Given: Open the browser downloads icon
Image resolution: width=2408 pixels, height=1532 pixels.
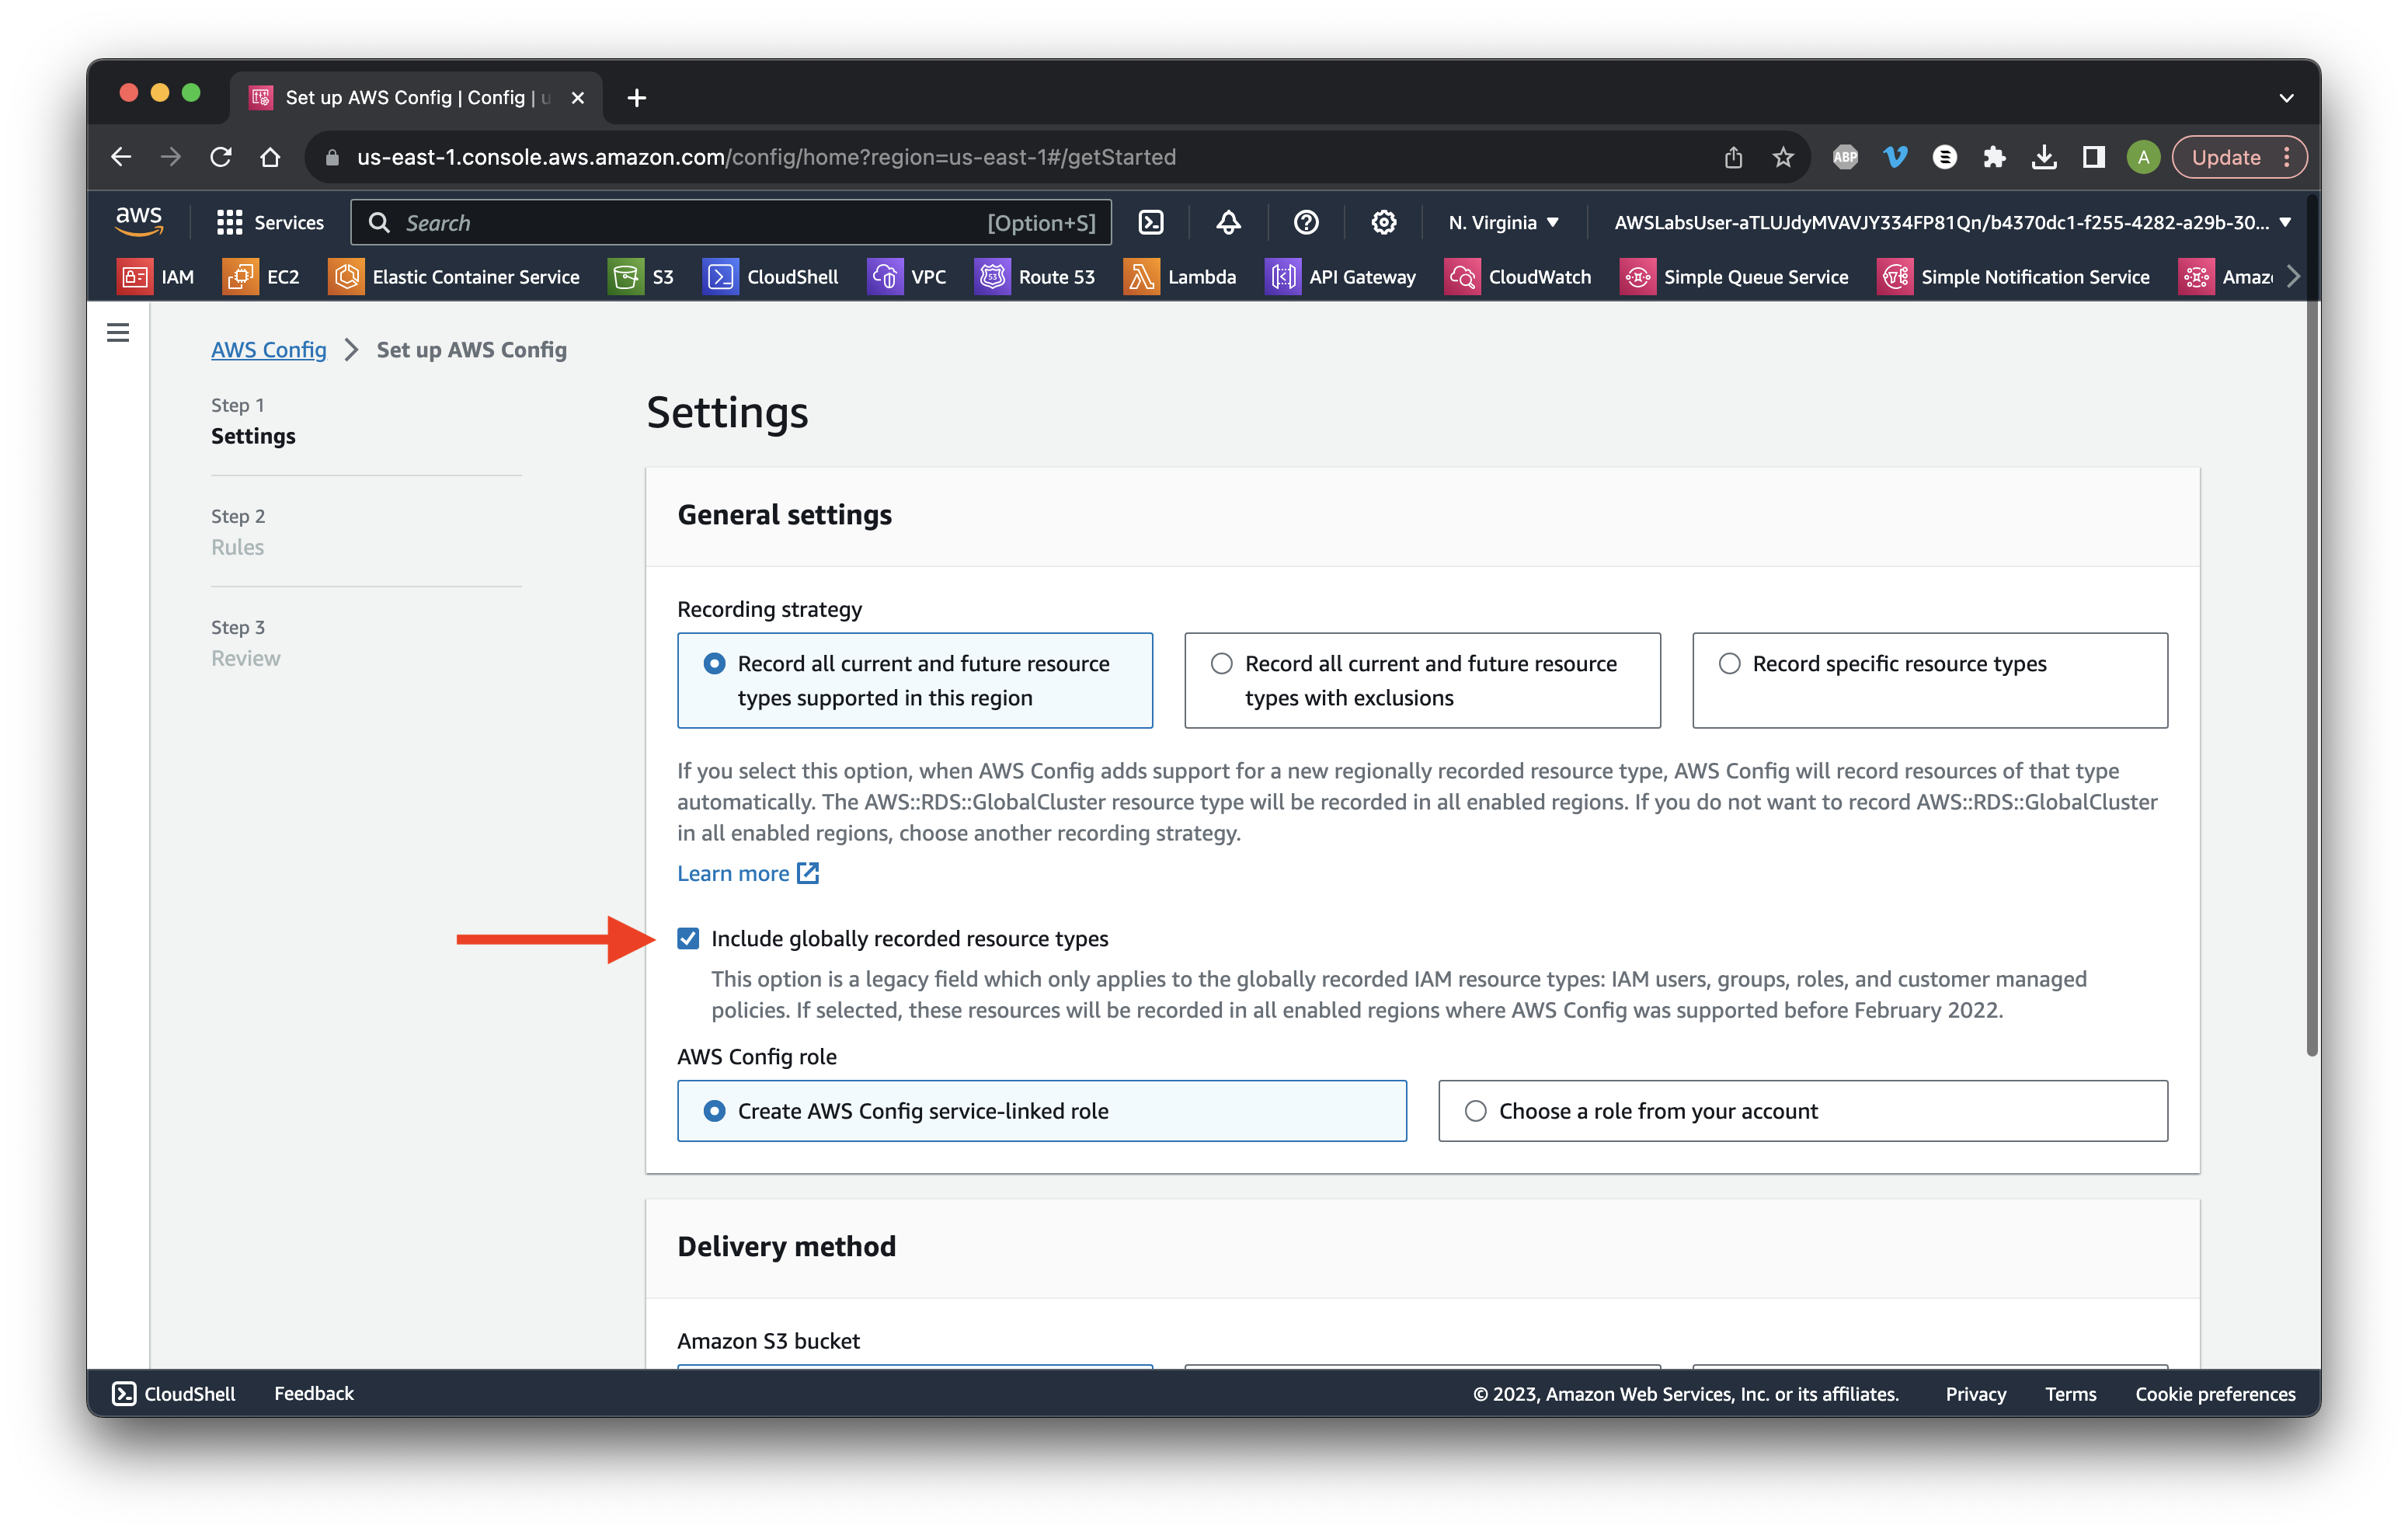Looking at the screenshot, I should (2044, 157).
